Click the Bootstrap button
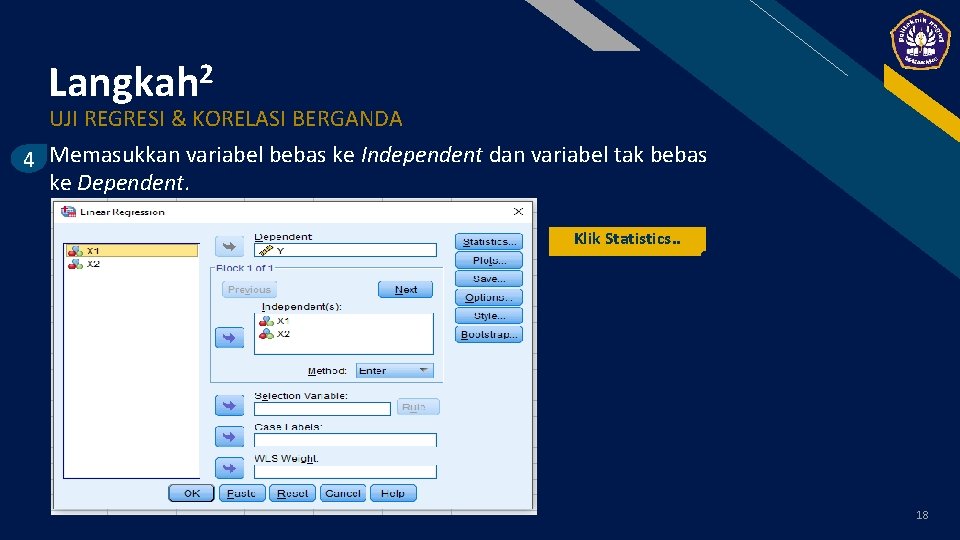 point(489,334)
